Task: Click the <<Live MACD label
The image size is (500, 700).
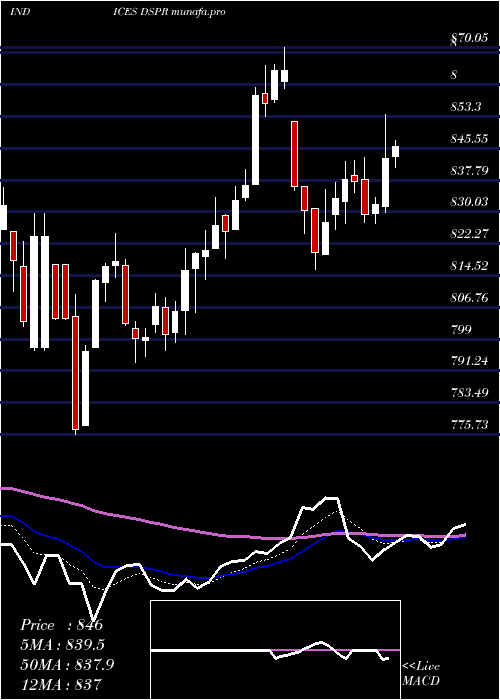Action: click(421, 674)
